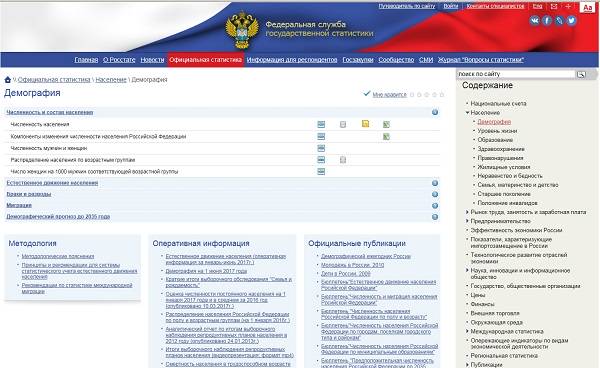Expand the Рынок труда, занятость tree arrow
Screen dimensions: 600x368
[x=467, y=212]
